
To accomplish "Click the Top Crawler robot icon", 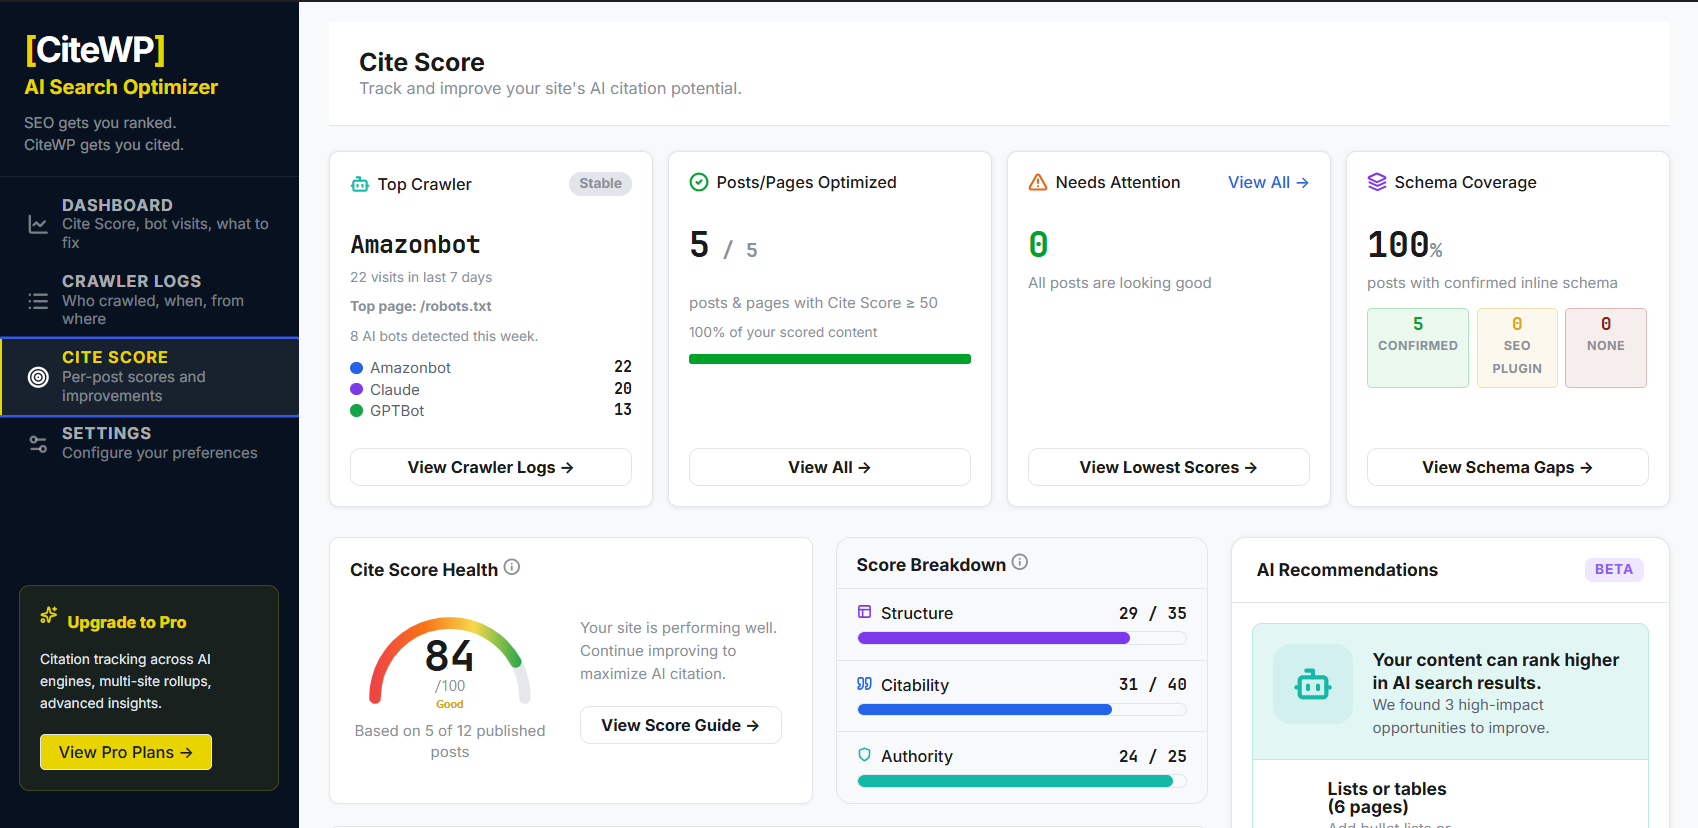I will pos(360,184).
